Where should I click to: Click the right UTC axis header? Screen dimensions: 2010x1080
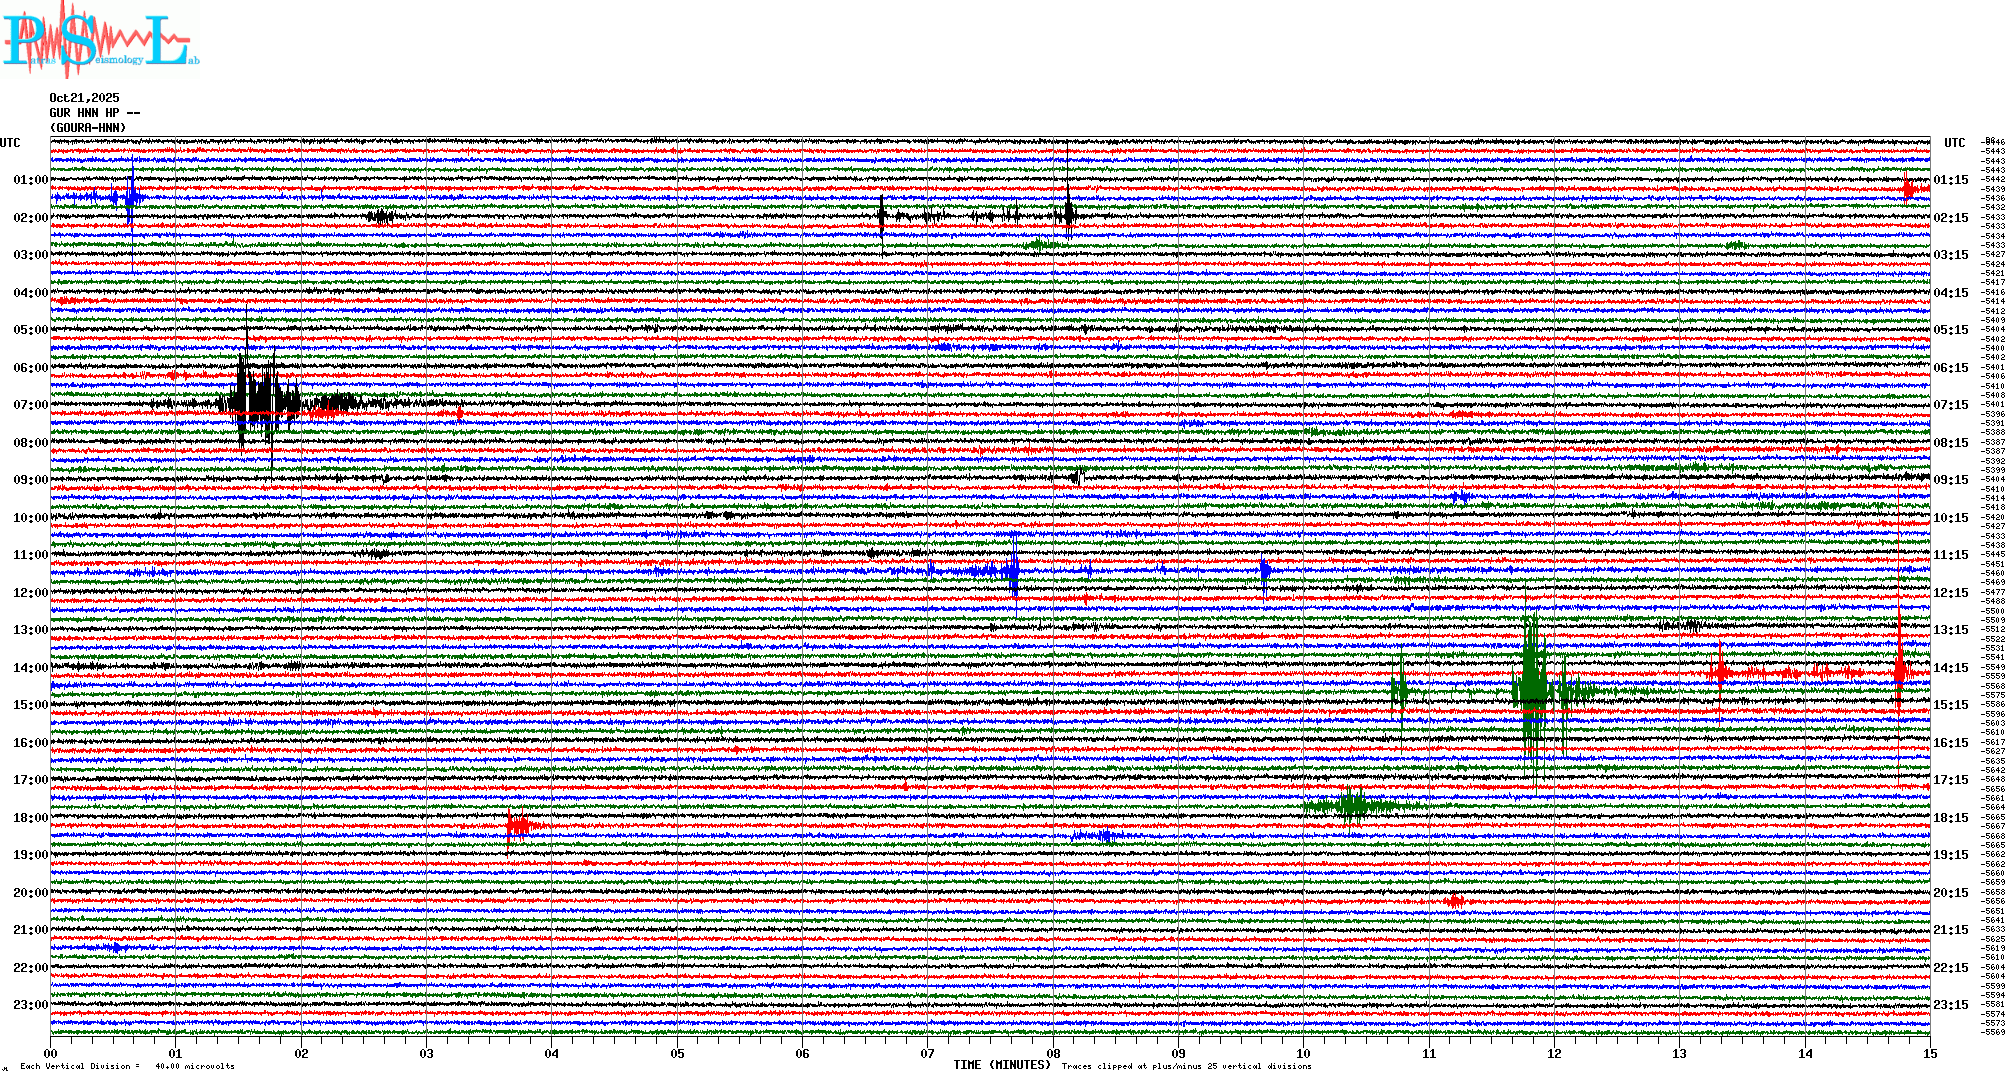pos(1954,143)
